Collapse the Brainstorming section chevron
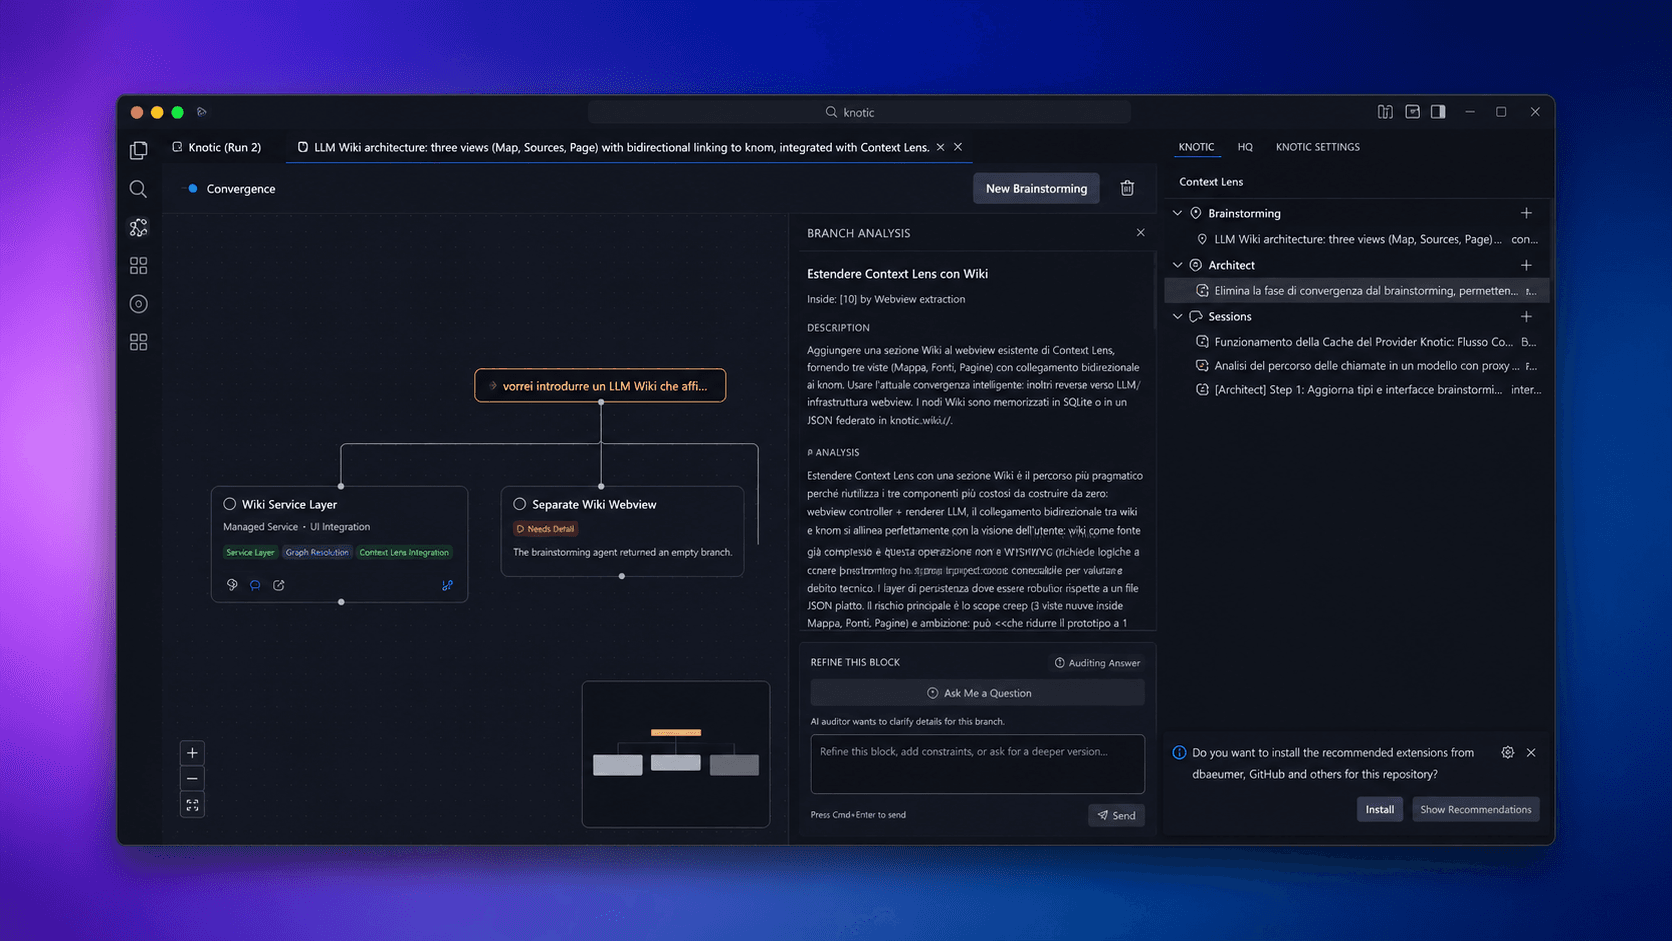The height and width of the screenshot is (941, 1672). (1177, 213)
